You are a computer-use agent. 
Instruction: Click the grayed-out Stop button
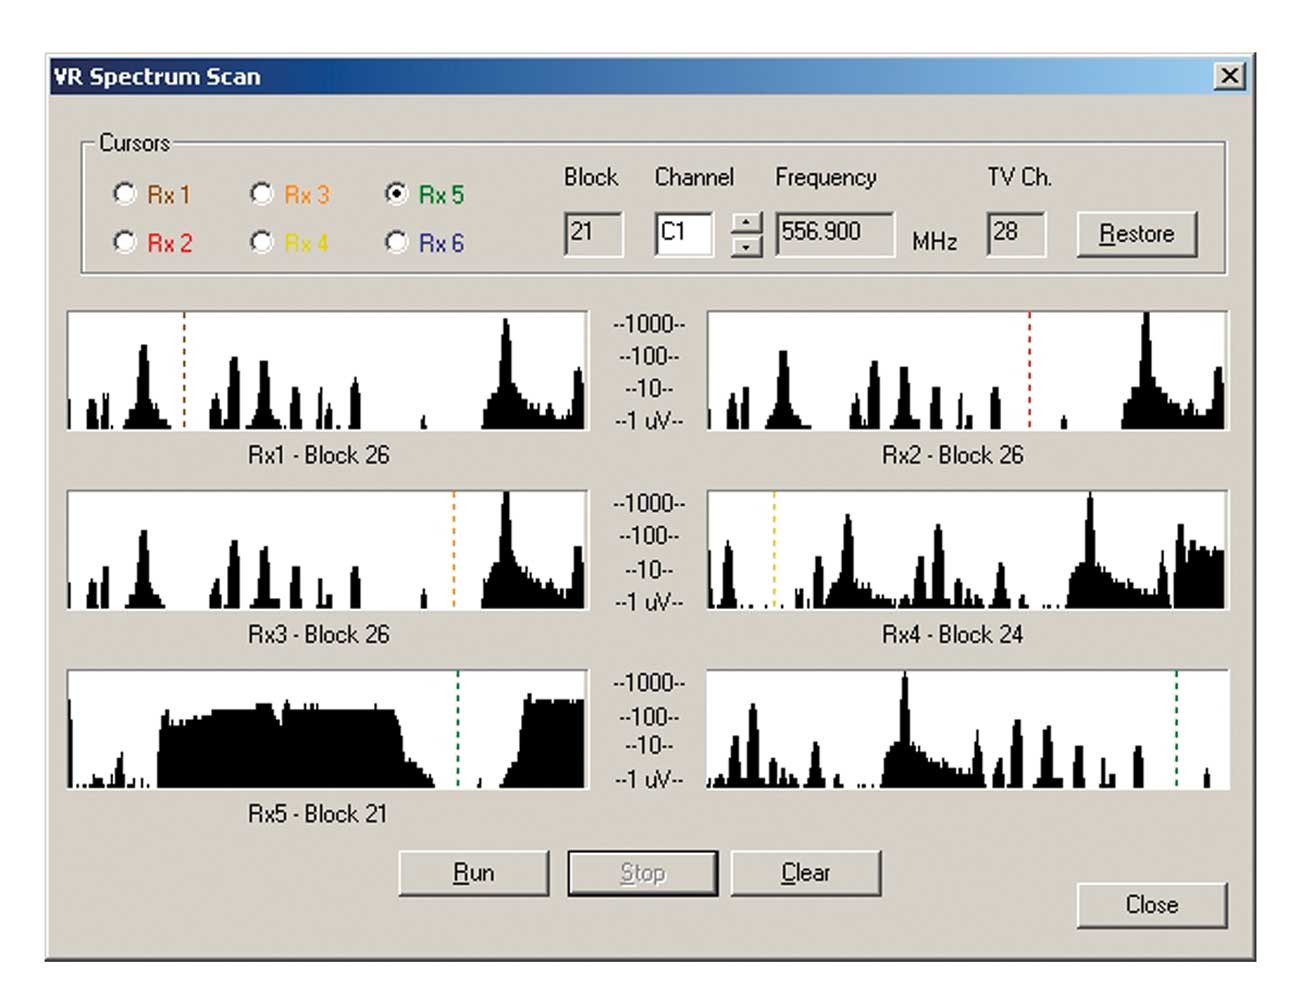pyautogui.click(x=641, y=871)
